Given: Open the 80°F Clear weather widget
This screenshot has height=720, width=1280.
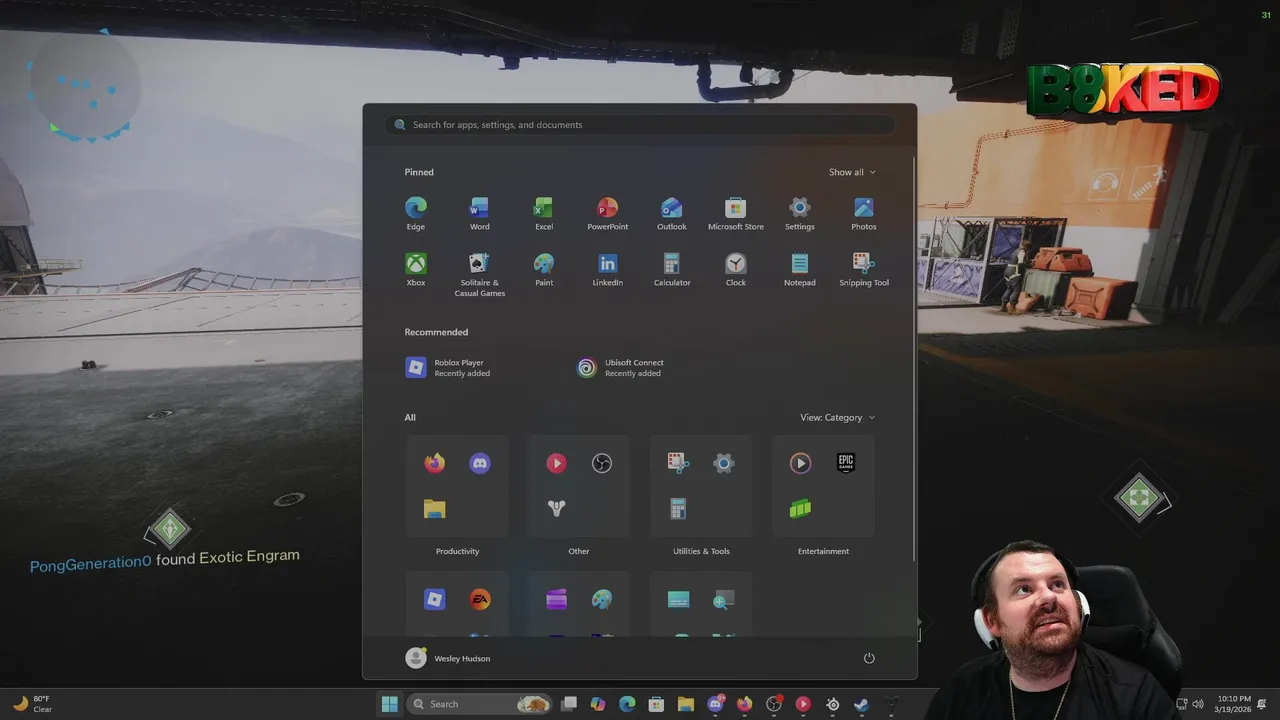Looking at the screenshot, I should coord(32,704).
